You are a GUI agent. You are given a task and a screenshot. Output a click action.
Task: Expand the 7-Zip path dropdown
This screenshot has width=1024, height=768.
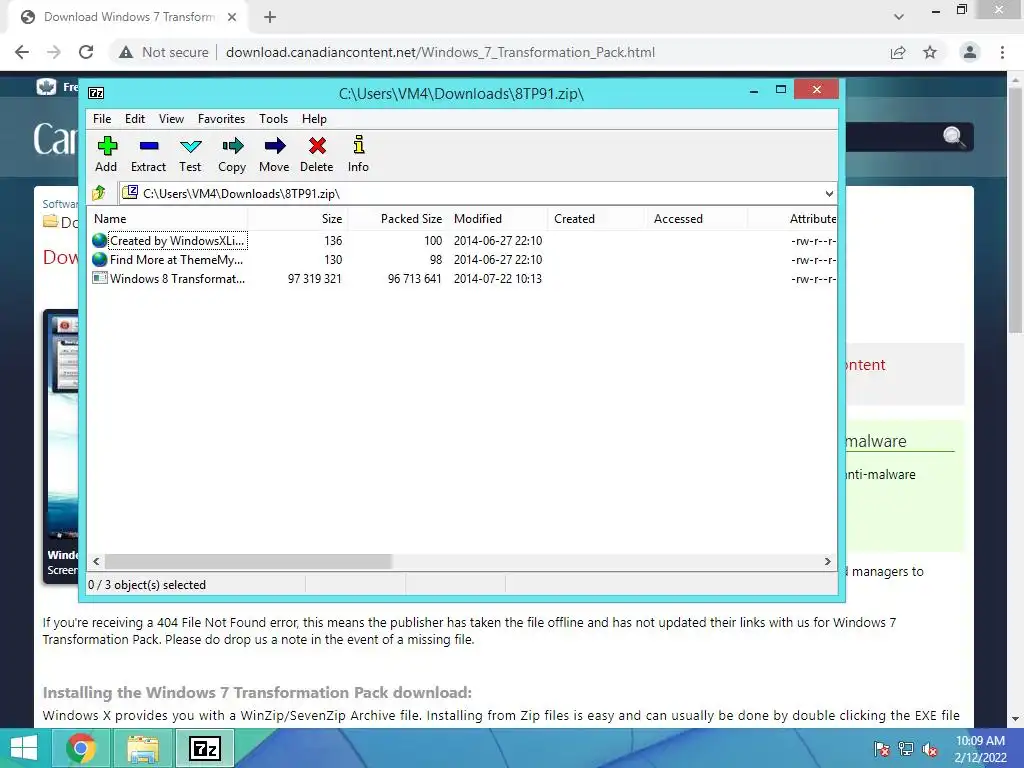click(x=829, y=193)
